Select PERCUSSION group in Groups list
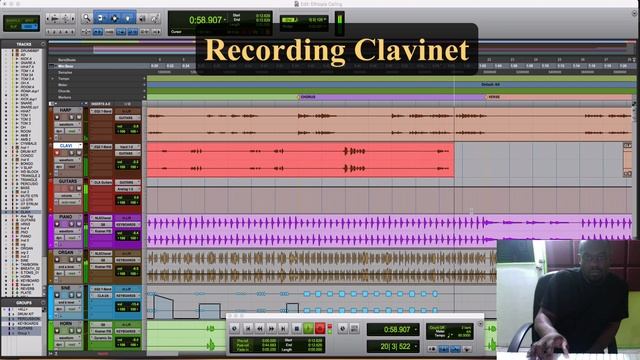Viewport: 640px width, 360px height. [x=28, y=319]
